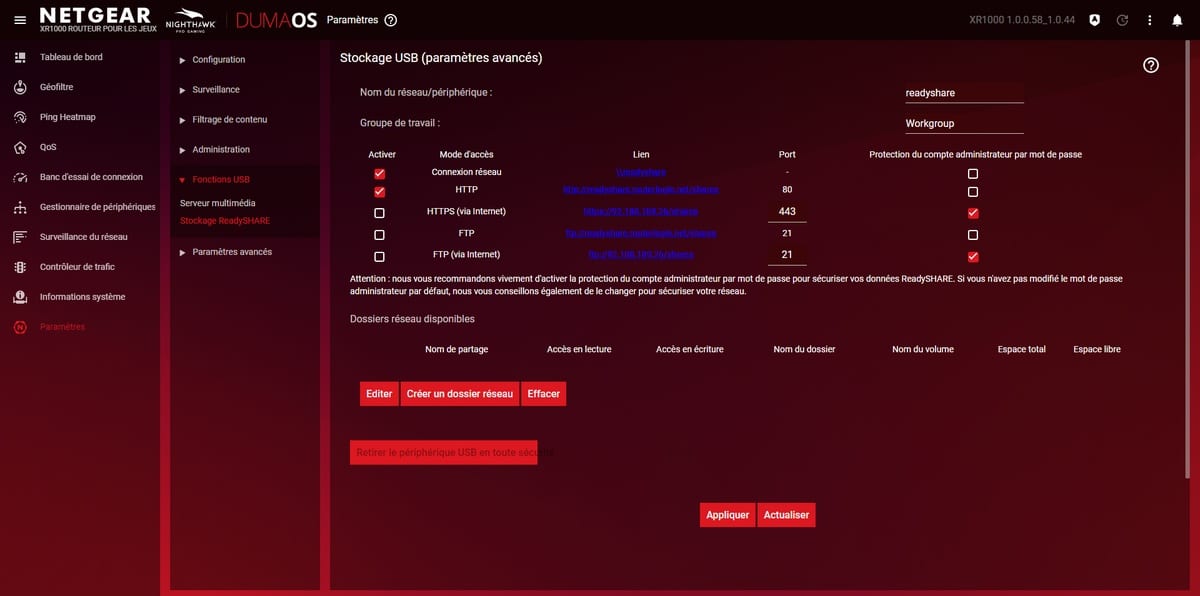Click the Géofiltre sidebar icon

[x=20, y=87]
